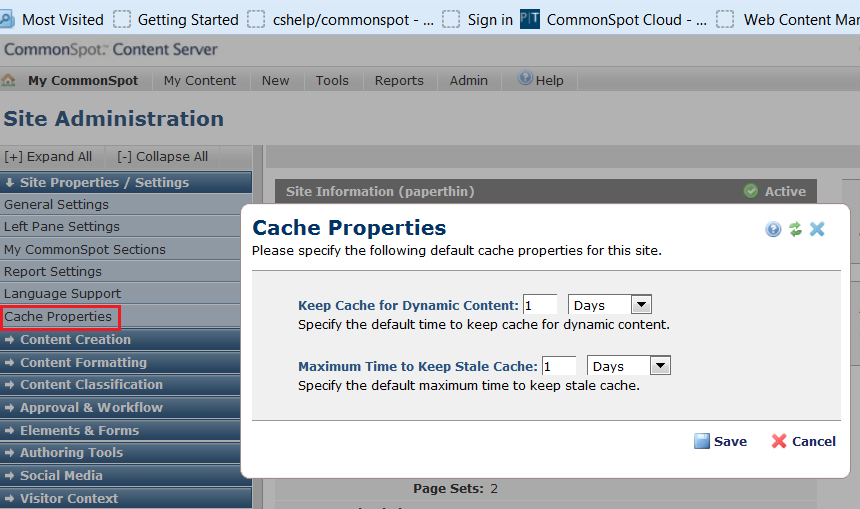Click the help icon in Cache Properties dialog
Screen dimensions: 860x509
click(773, 229)
